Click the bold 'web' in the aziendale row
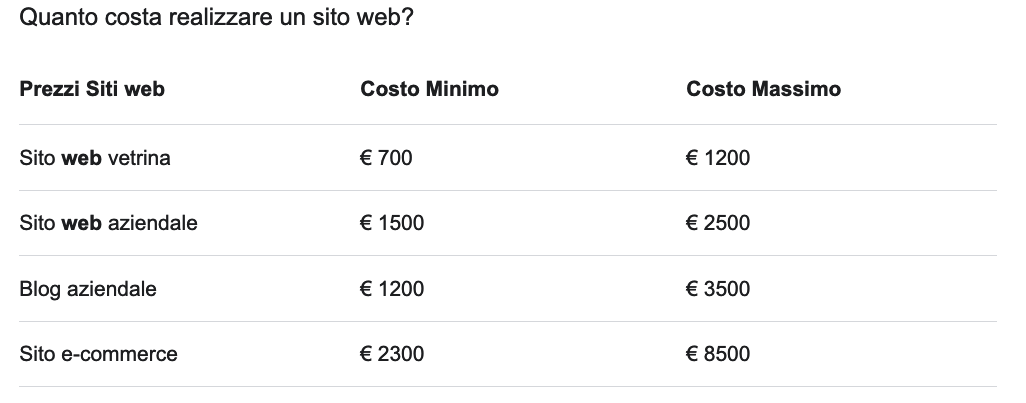The image size is (1026, 403). pos(82,223)
